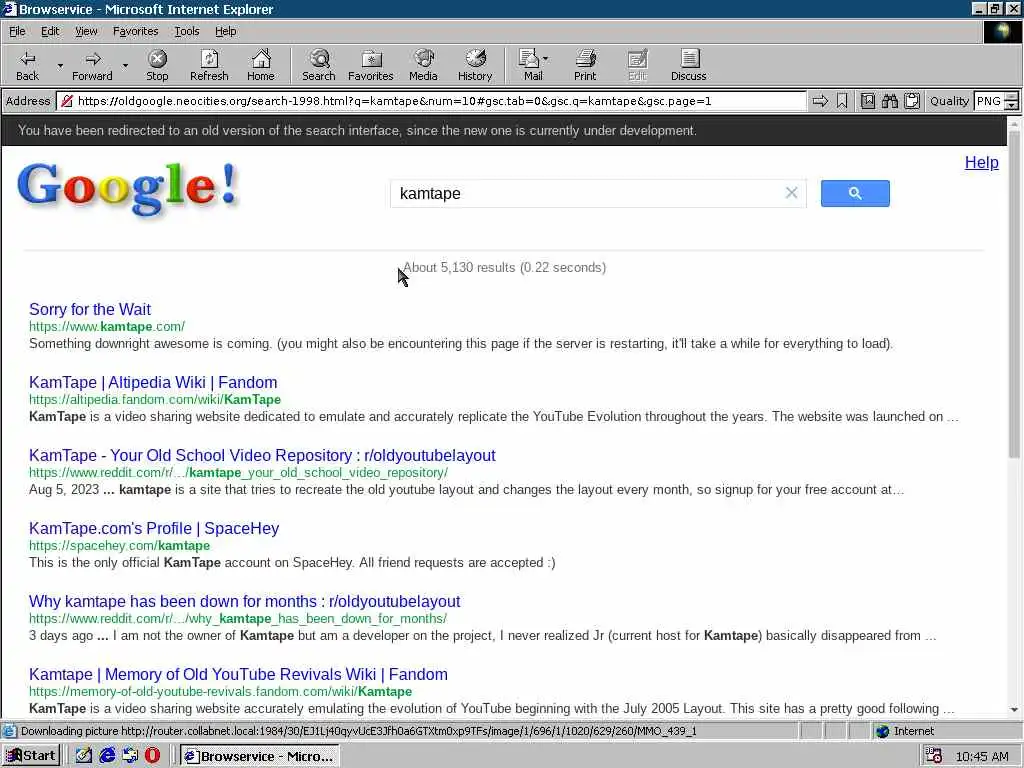Open the Forward history dropdown arrow
The height and width of the screenshot is (768, 1024).
click(x=125, y=66)
